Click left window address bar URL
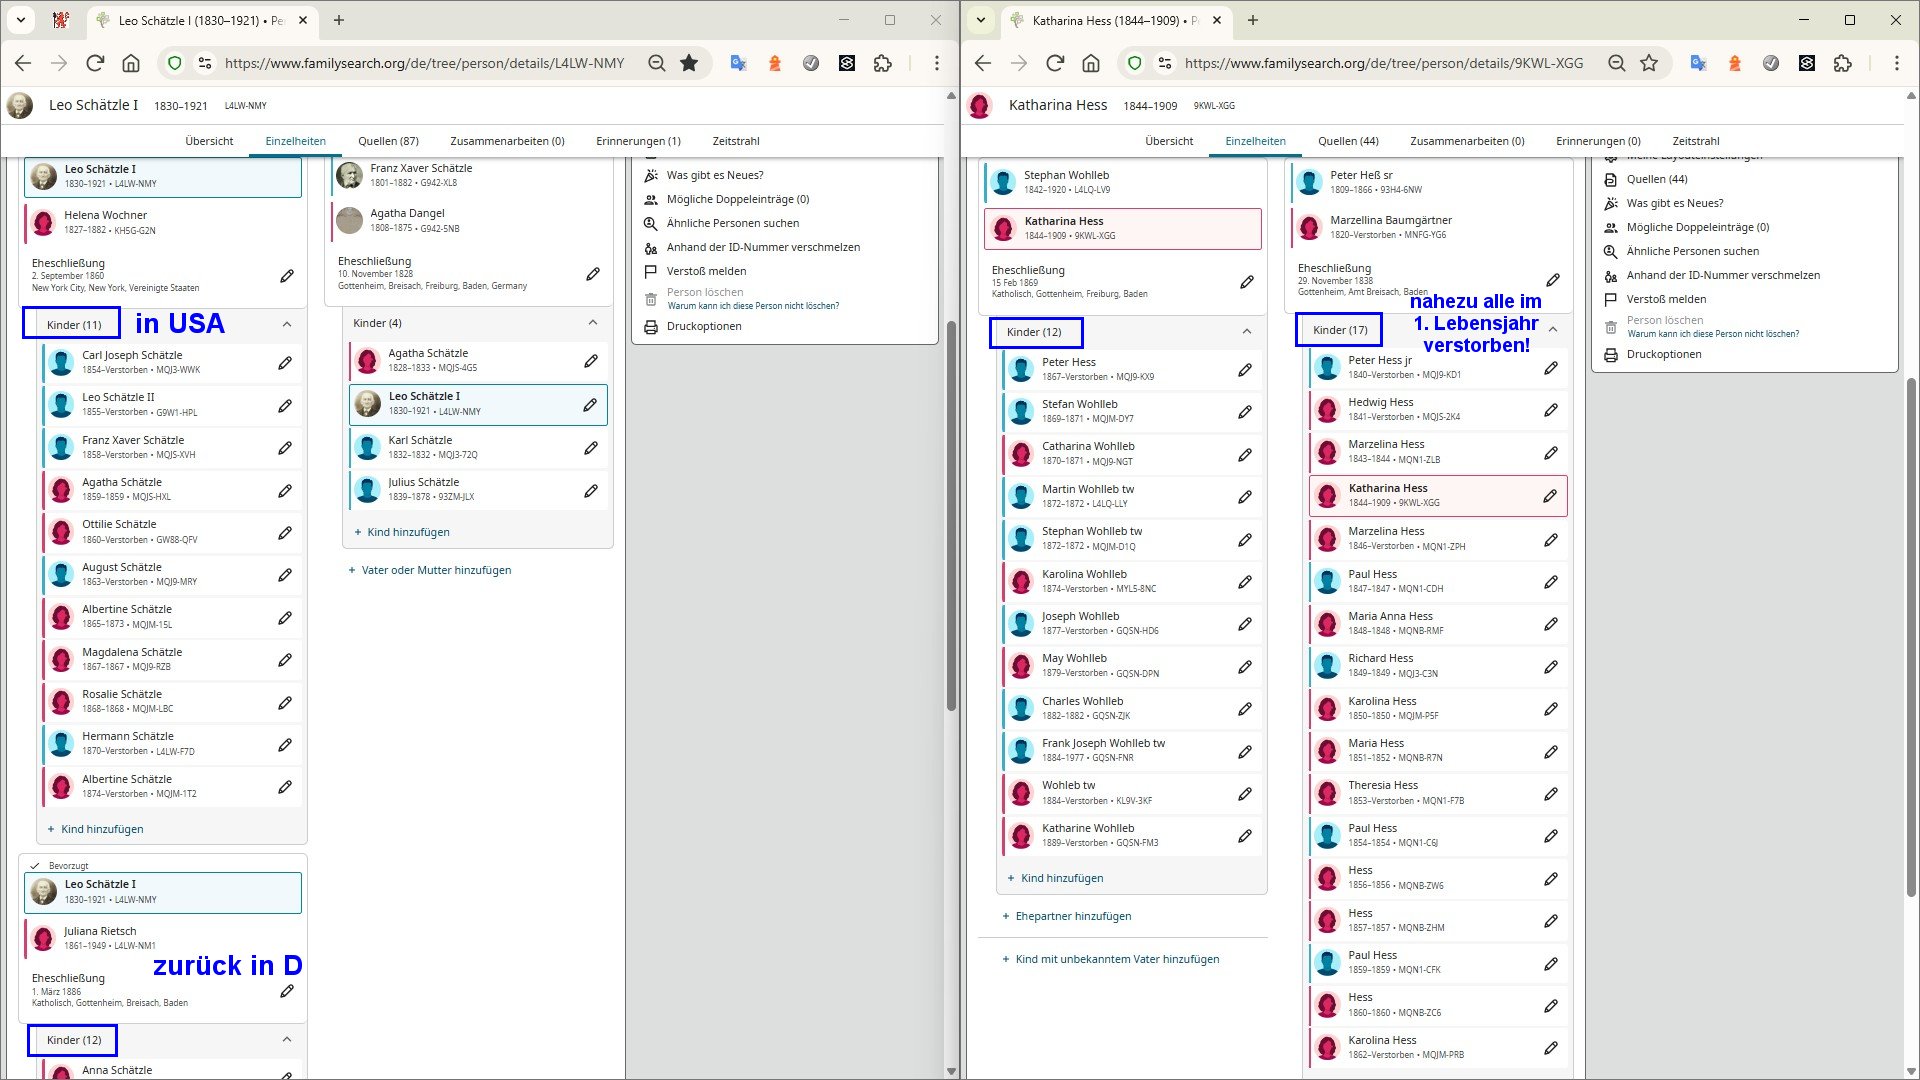 [424, 63]
